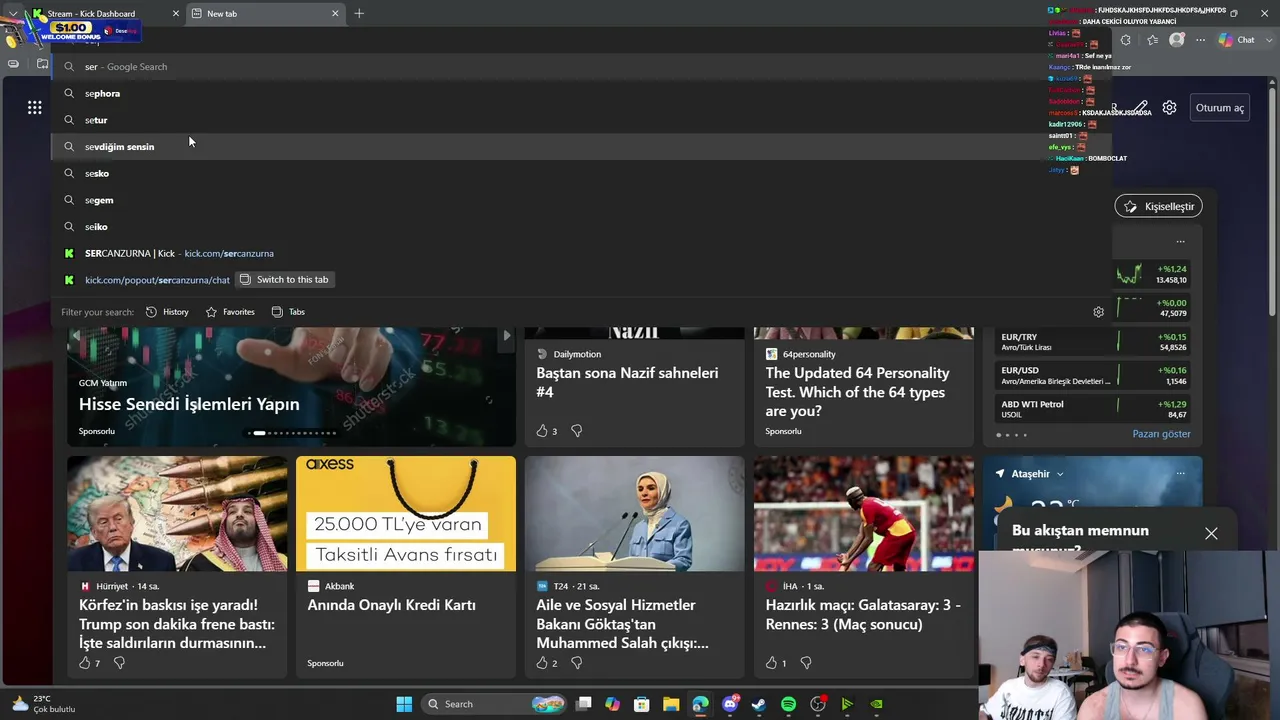Open the Copilot Chat button

tap(1236, 40)
